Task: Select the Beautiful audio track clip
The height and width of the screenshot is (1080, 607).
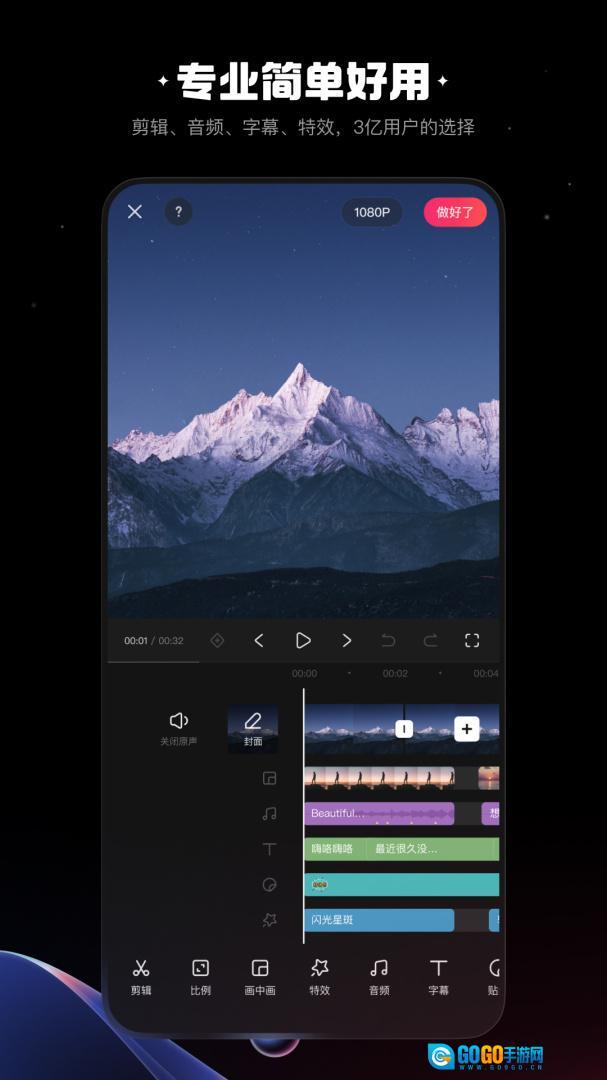Action: (378, 813)
